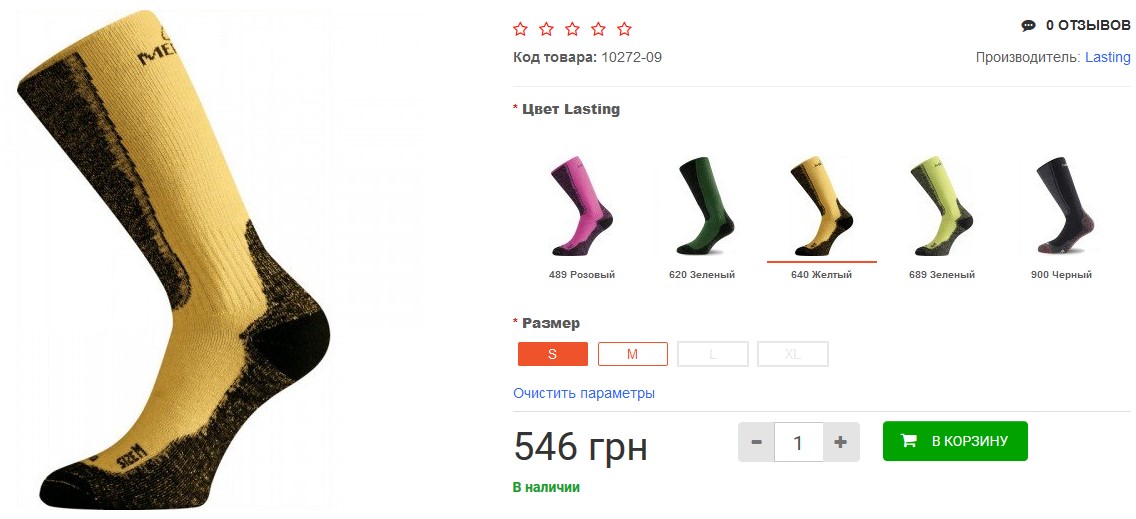This screenshot has height=519, width=1136.
Task: Choose the 689 light green sock color
Action: [941, 207]
